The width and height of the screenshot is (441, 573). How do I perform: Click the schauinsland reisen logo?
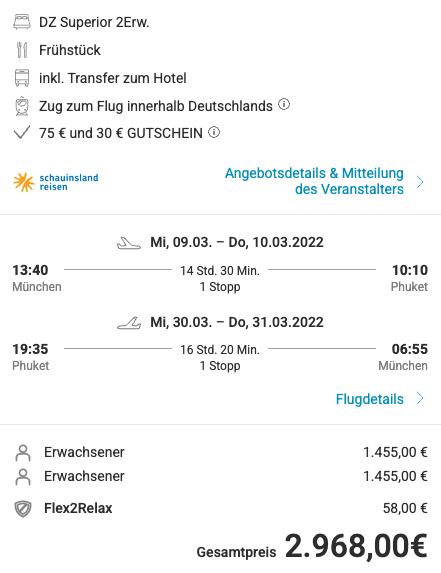(x=56, y=182)
